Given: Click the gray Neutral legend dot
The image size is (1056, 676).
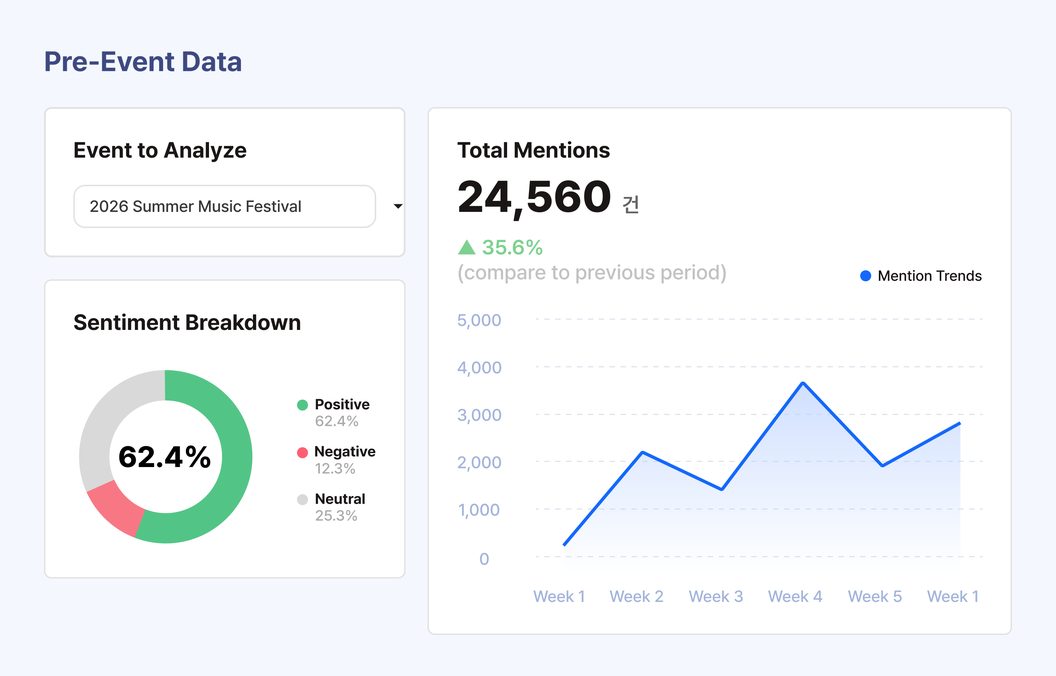Looking at the screenshot, I should 302,500.
